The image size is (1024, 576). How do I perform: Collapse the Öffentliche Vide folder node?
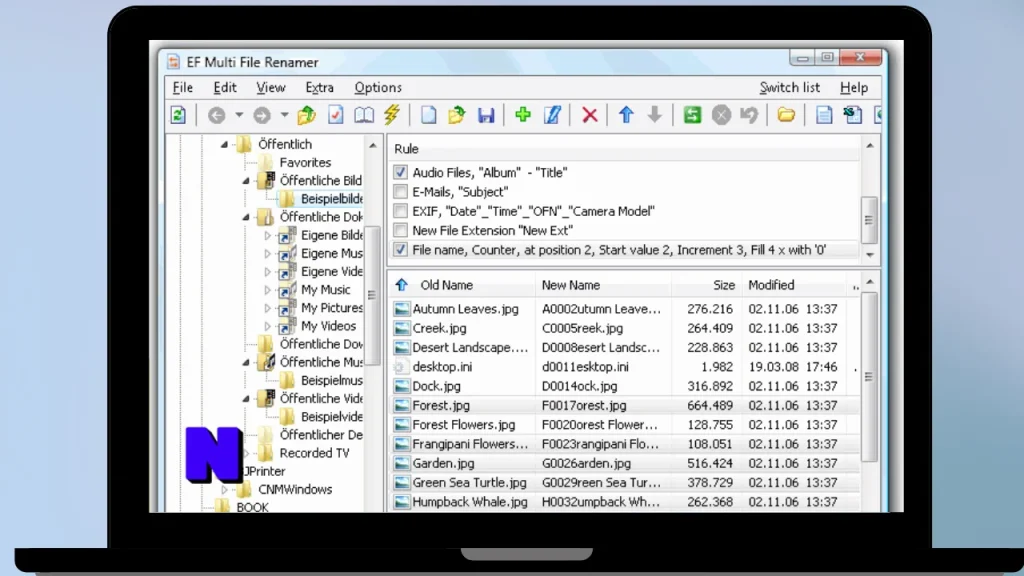(x=246, y=398)
